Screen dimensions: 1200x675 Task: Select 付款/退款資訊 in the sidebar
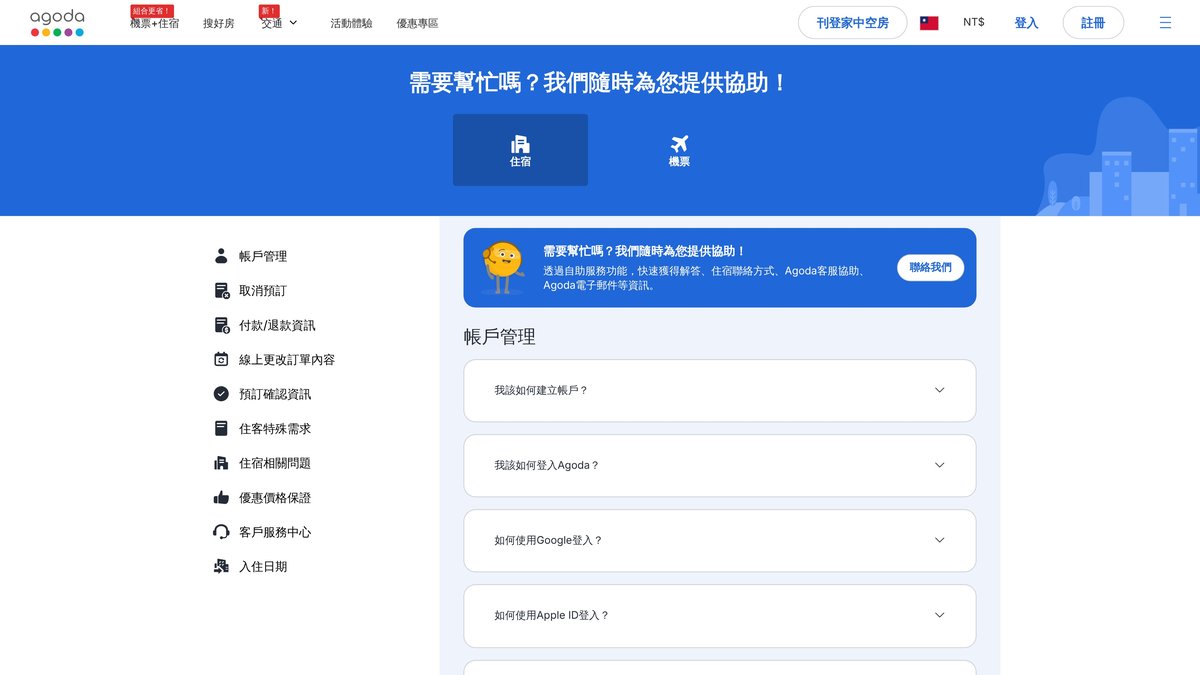click(277, 325)
